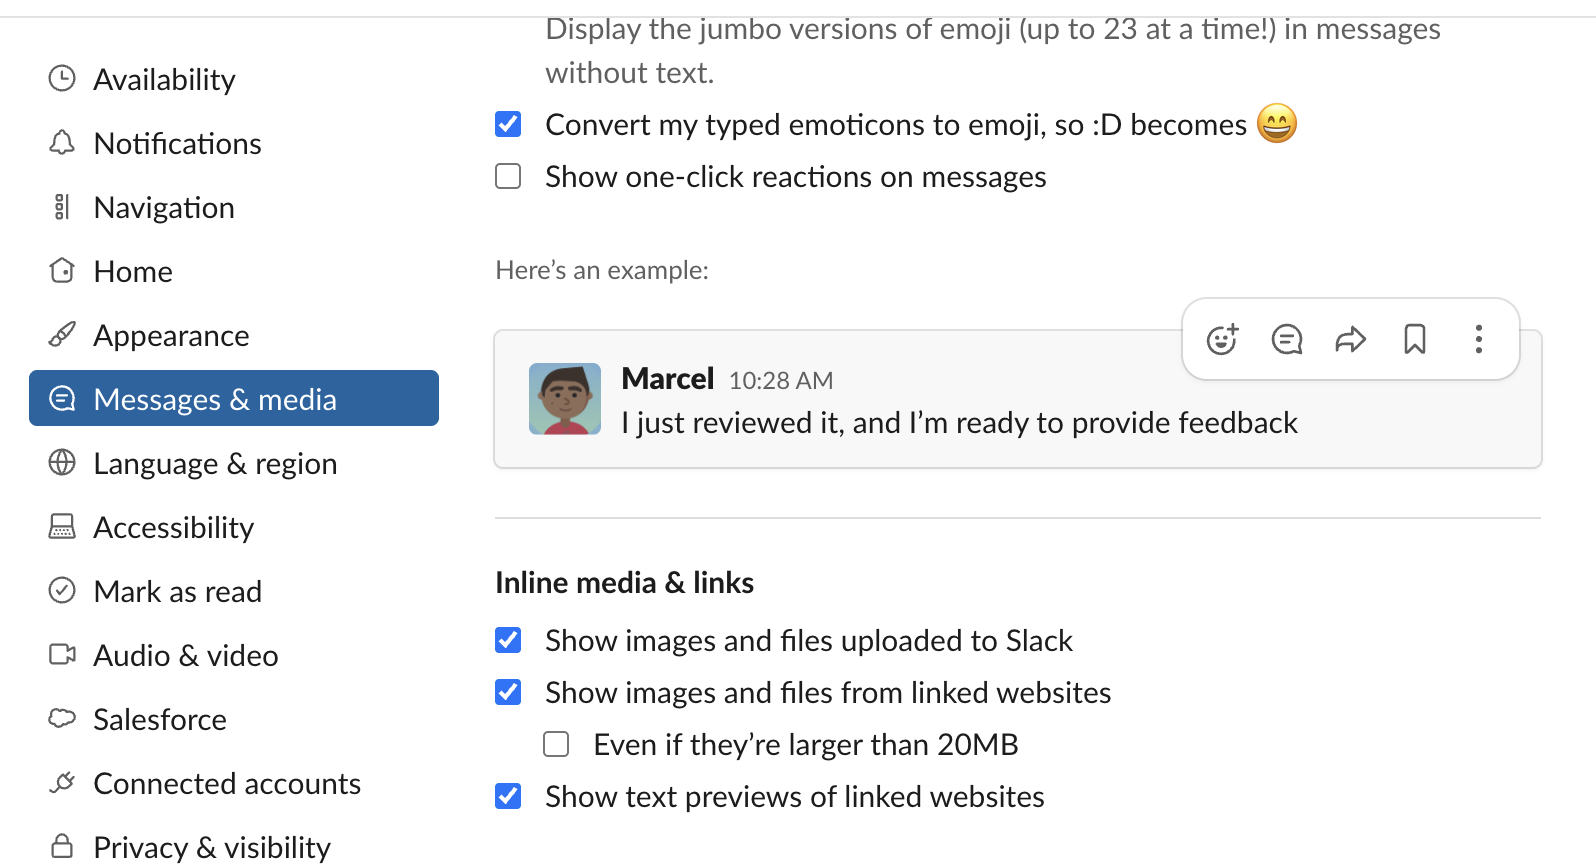Uncheck Show text previews of linked websites
Image resolution: width=1596 pixels, height=864 pixels.
pyautogui.click(x=508, y=796)
